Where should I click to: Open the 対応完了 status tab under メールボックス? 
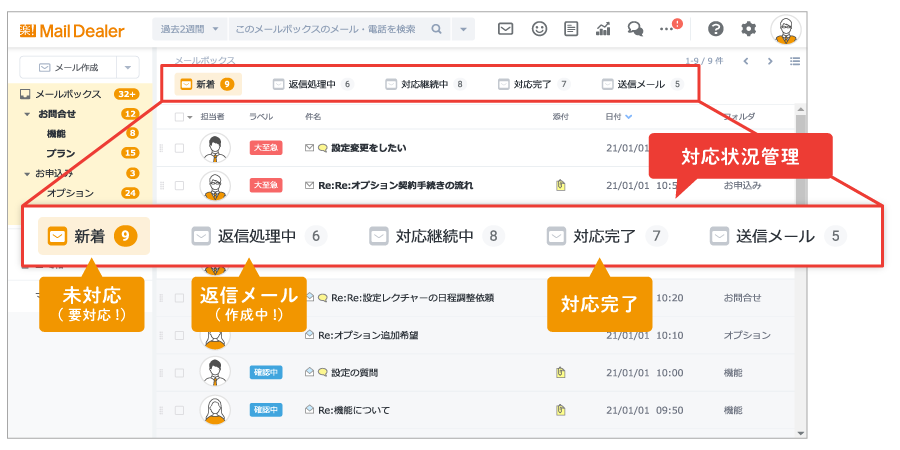pos(534,84)
